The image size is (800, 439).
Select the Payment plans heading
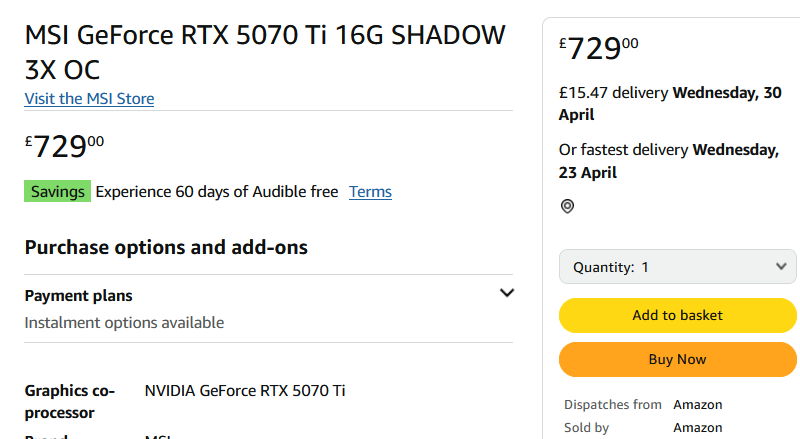pyautogui.click(x=78, y=296)
